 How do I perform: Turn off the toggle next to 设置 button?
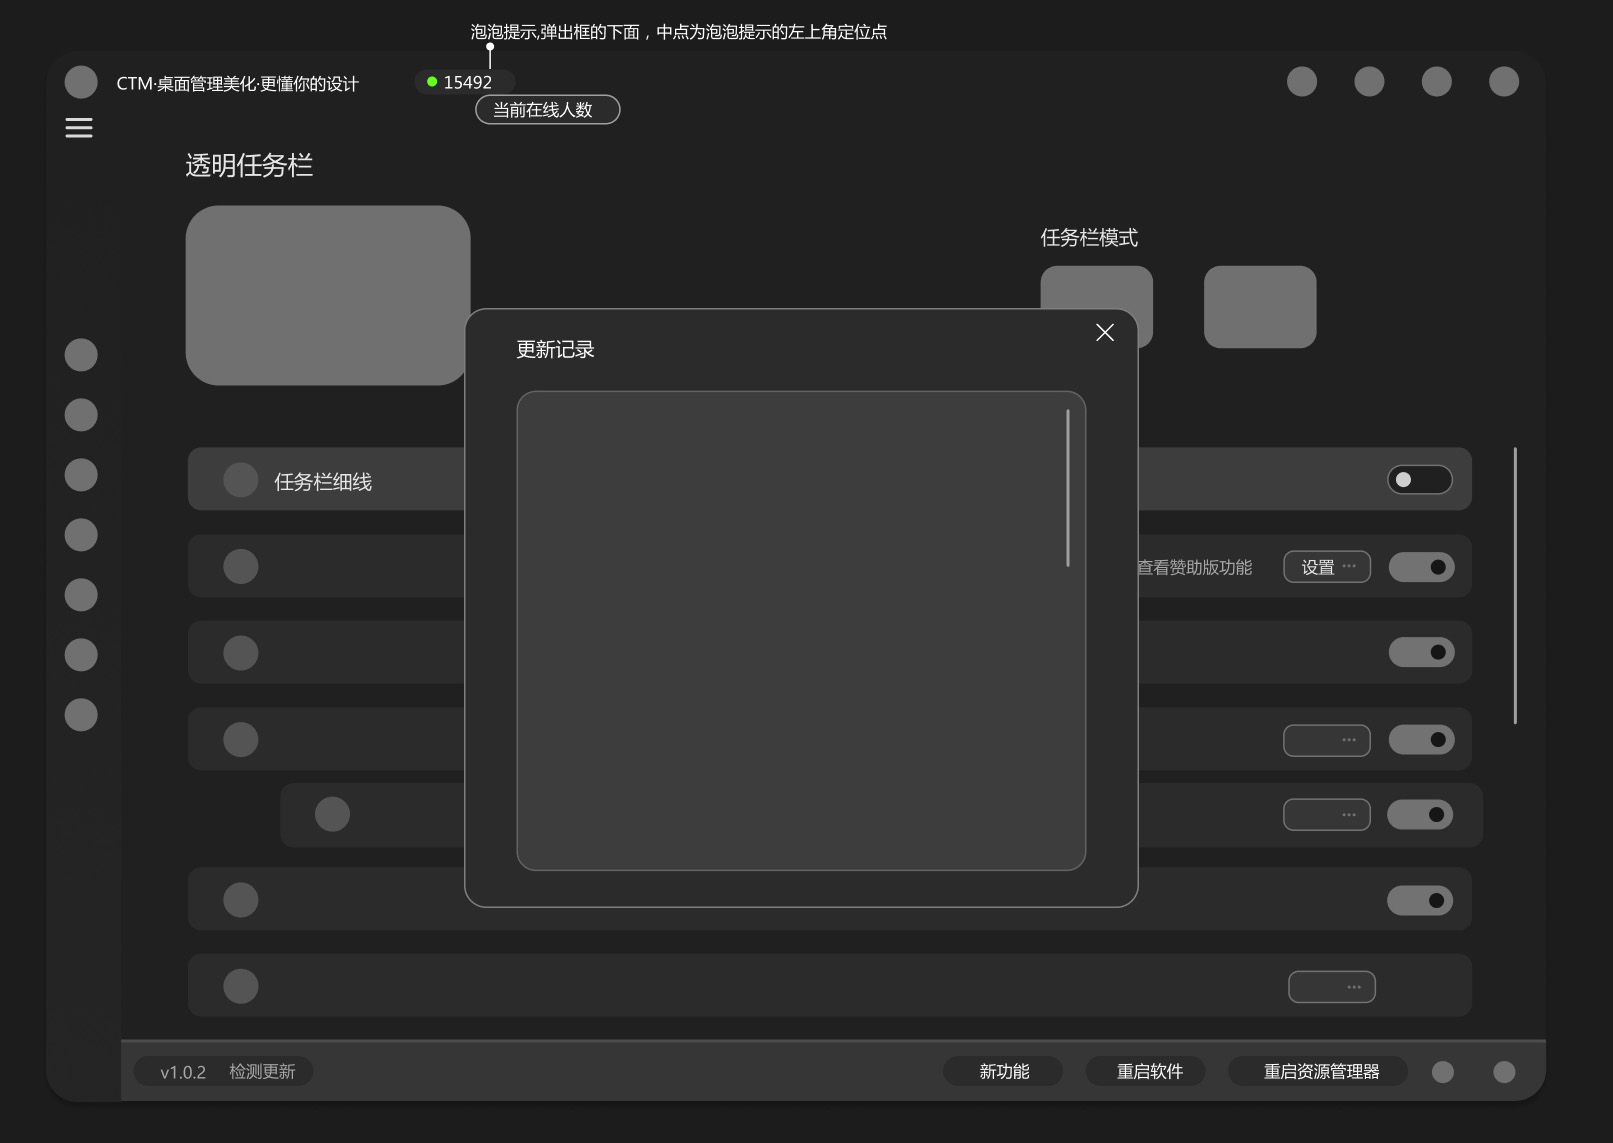point(1421,567)
